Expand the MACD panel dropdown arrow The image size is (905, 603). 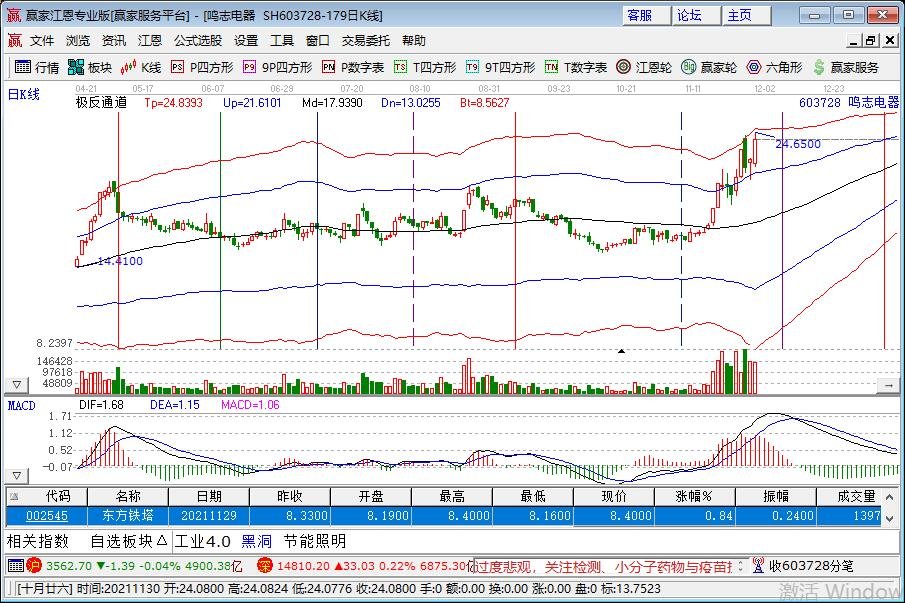[17, 475]
